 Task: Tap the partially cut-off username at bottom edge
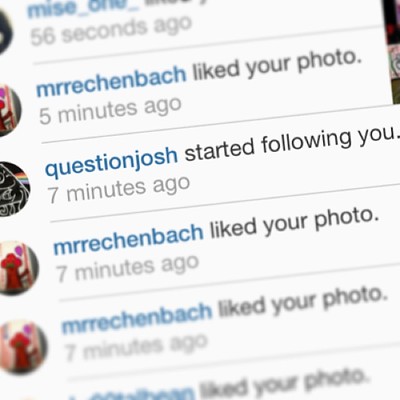click(132, 394)
